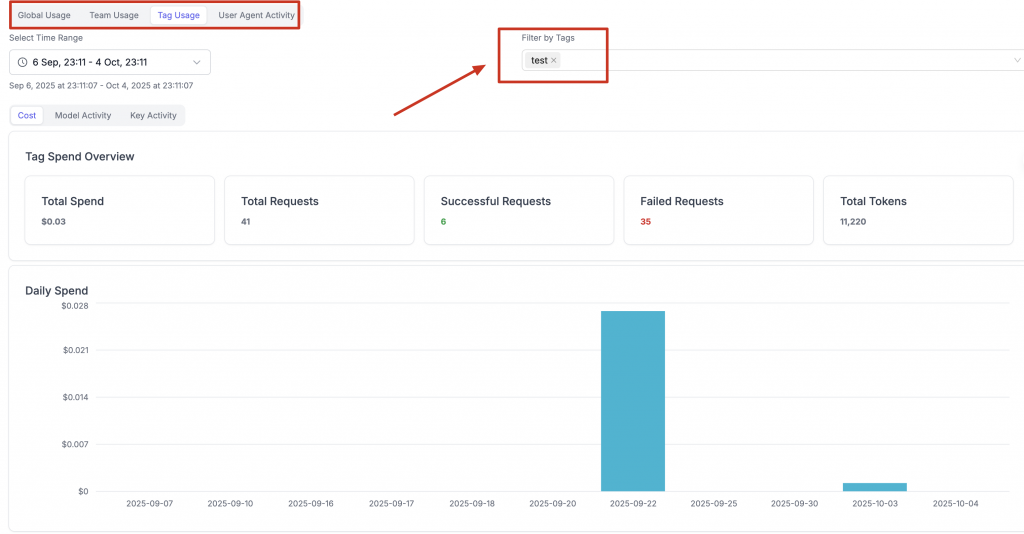Click the 2025-09-17 axis label
Viewport: 1024px width, 534px height.
tap(391, 503)
